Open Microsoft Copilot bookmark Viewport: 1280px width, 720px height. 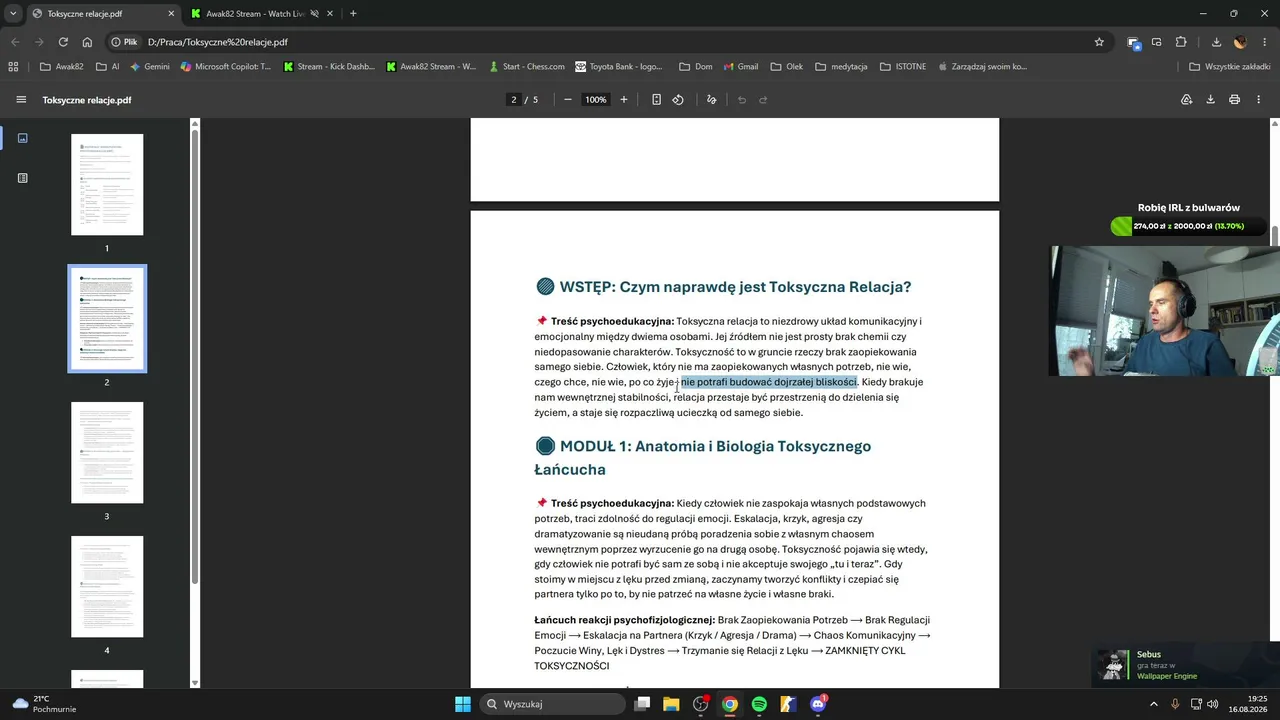point(226,67)
